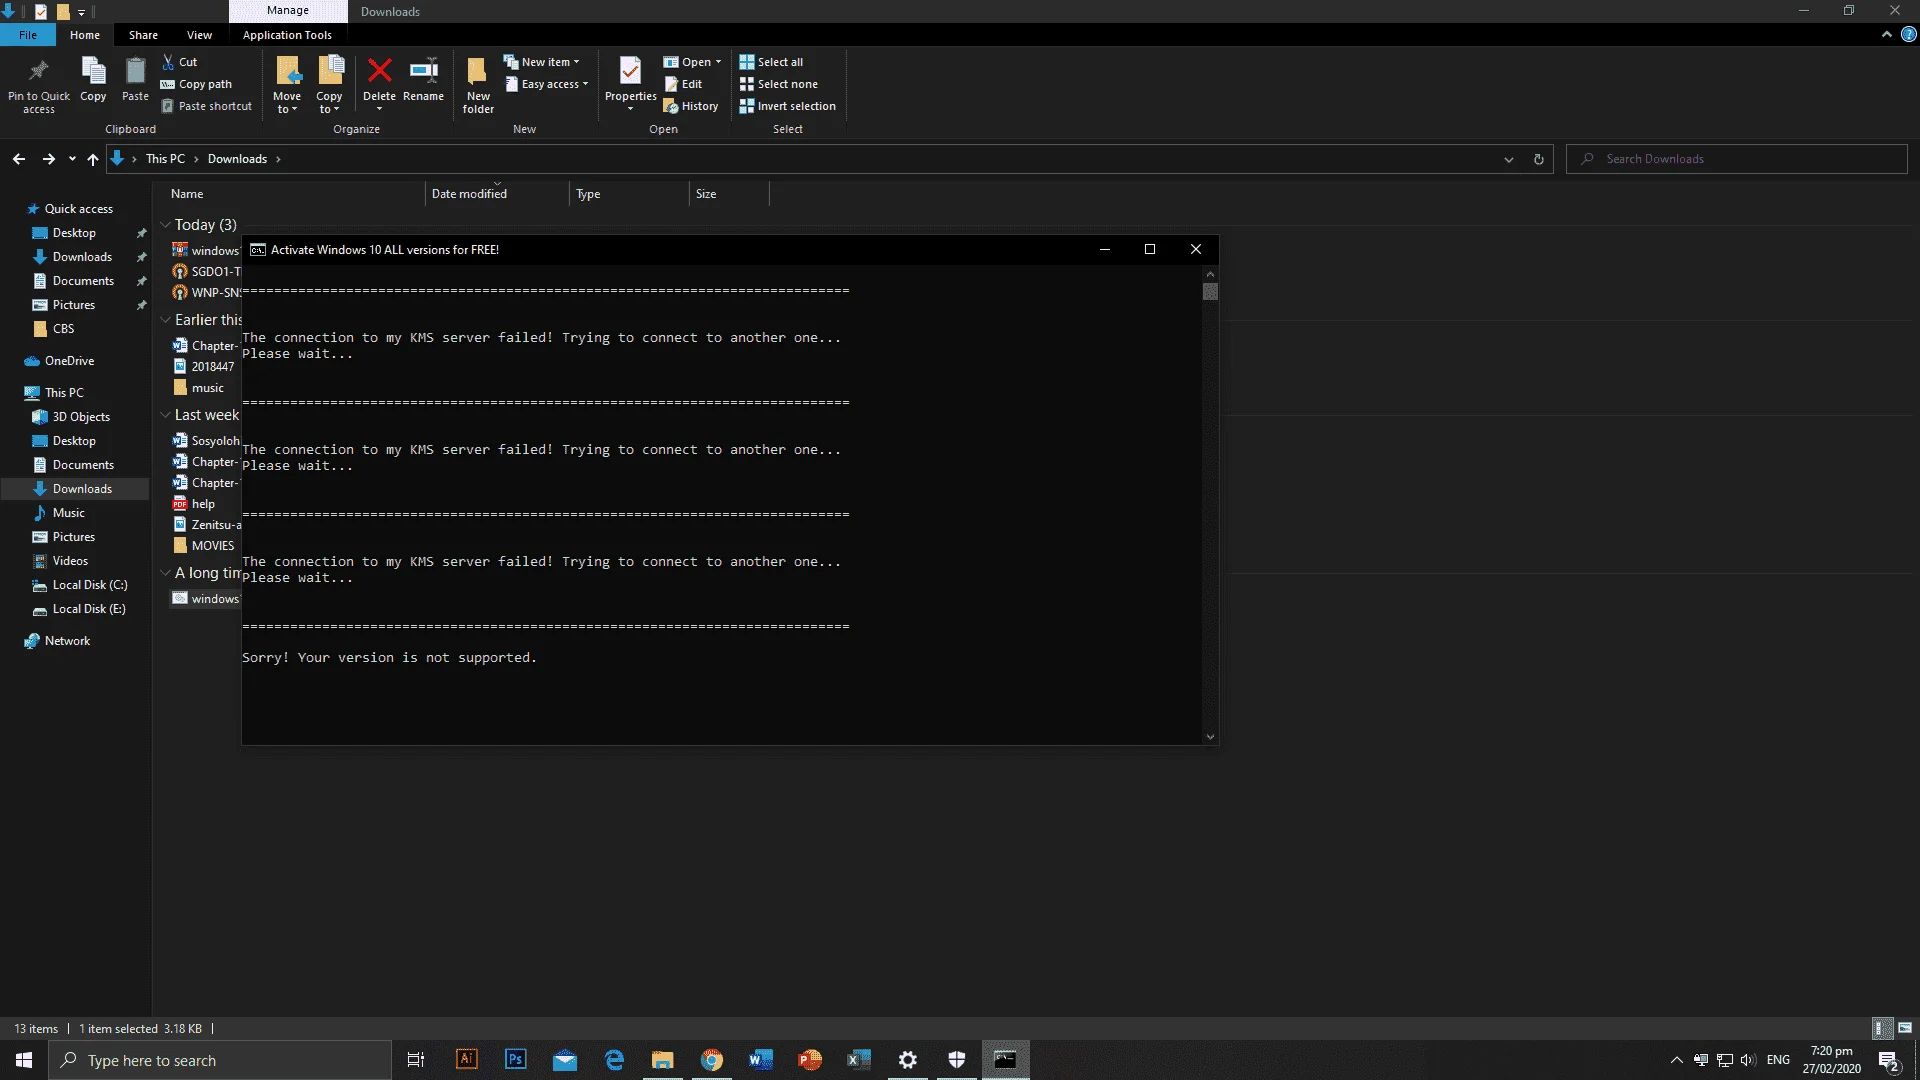Open the Move to dropdown
The image size is (1920, 1080).
point(287,103)
